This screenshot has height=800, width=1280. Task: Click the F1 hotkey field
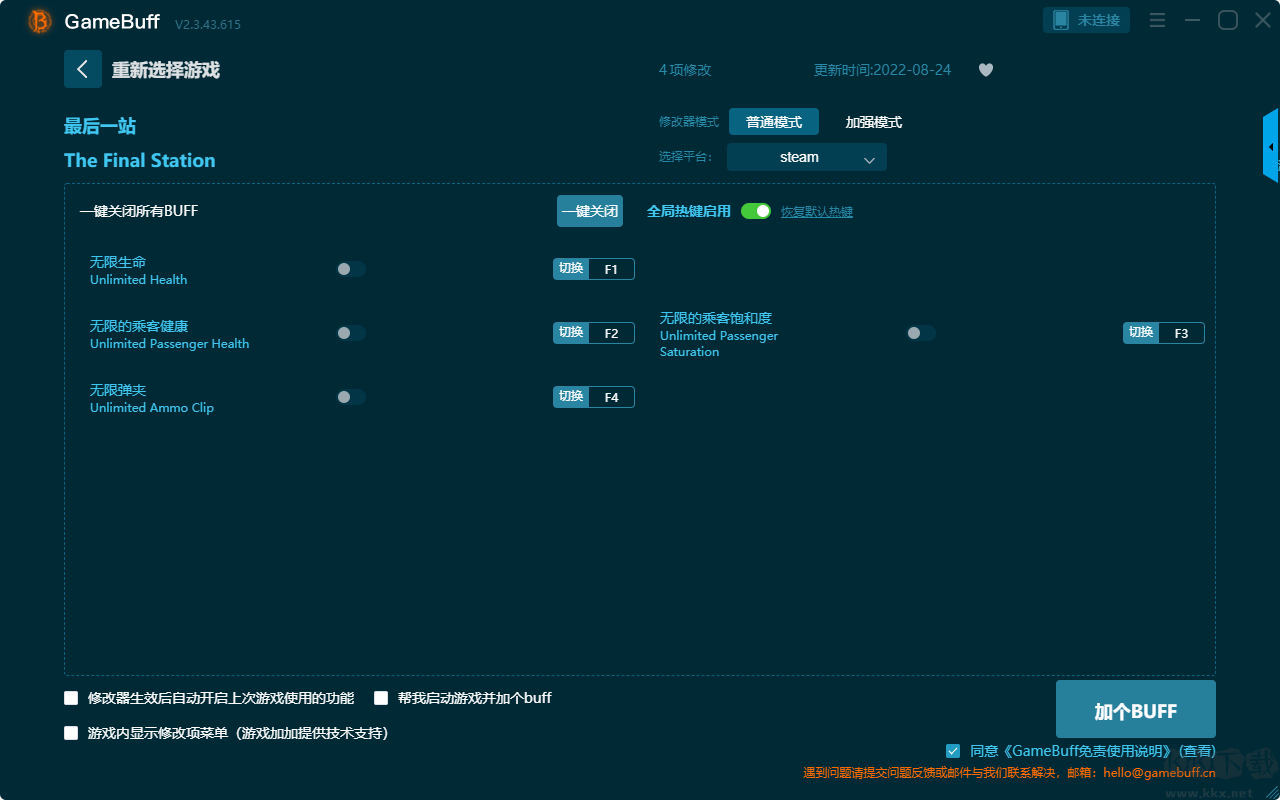coord(612,269)
